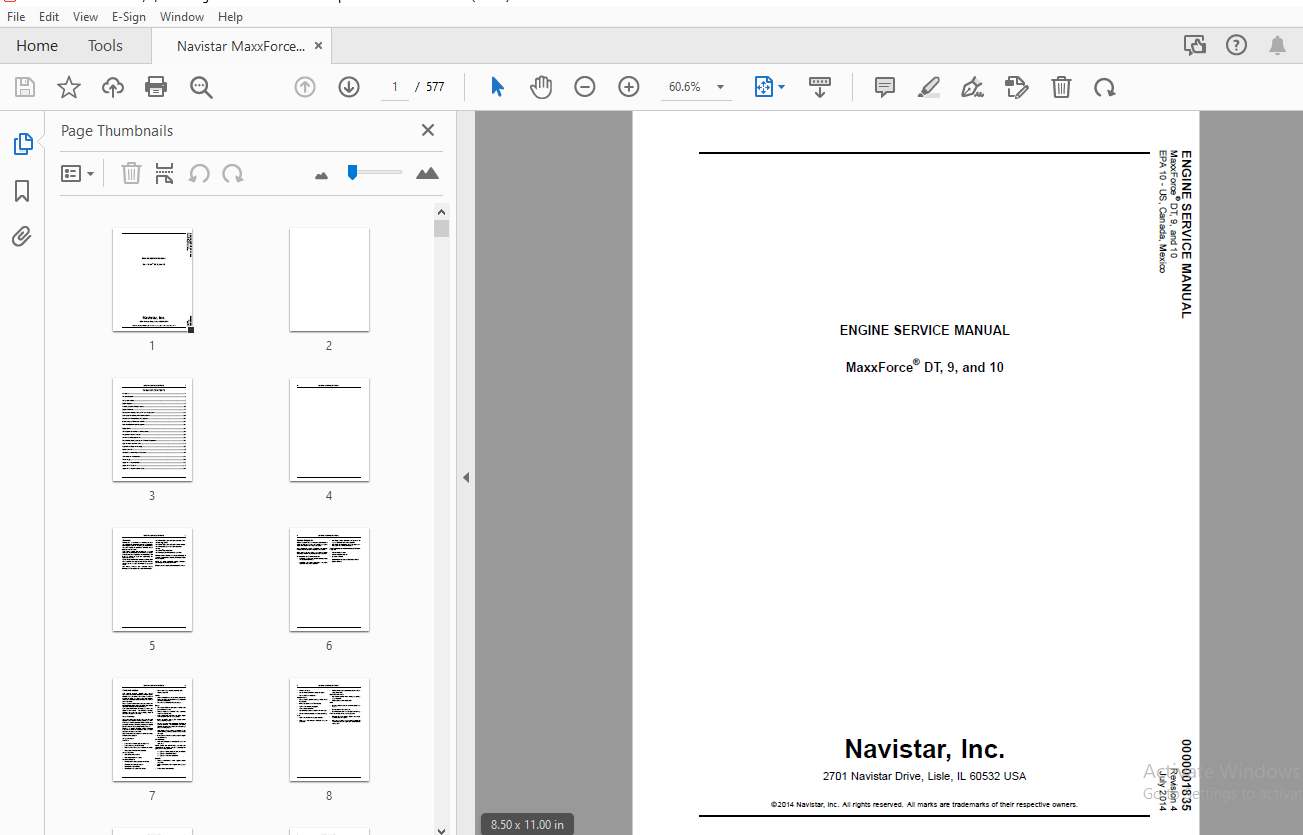Open Page Thumbnails sidebar icon

tap(22, 144)
